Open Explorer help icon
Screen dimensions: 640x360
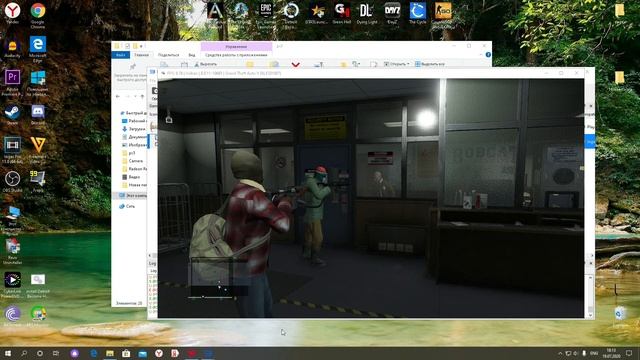(488, 55)
